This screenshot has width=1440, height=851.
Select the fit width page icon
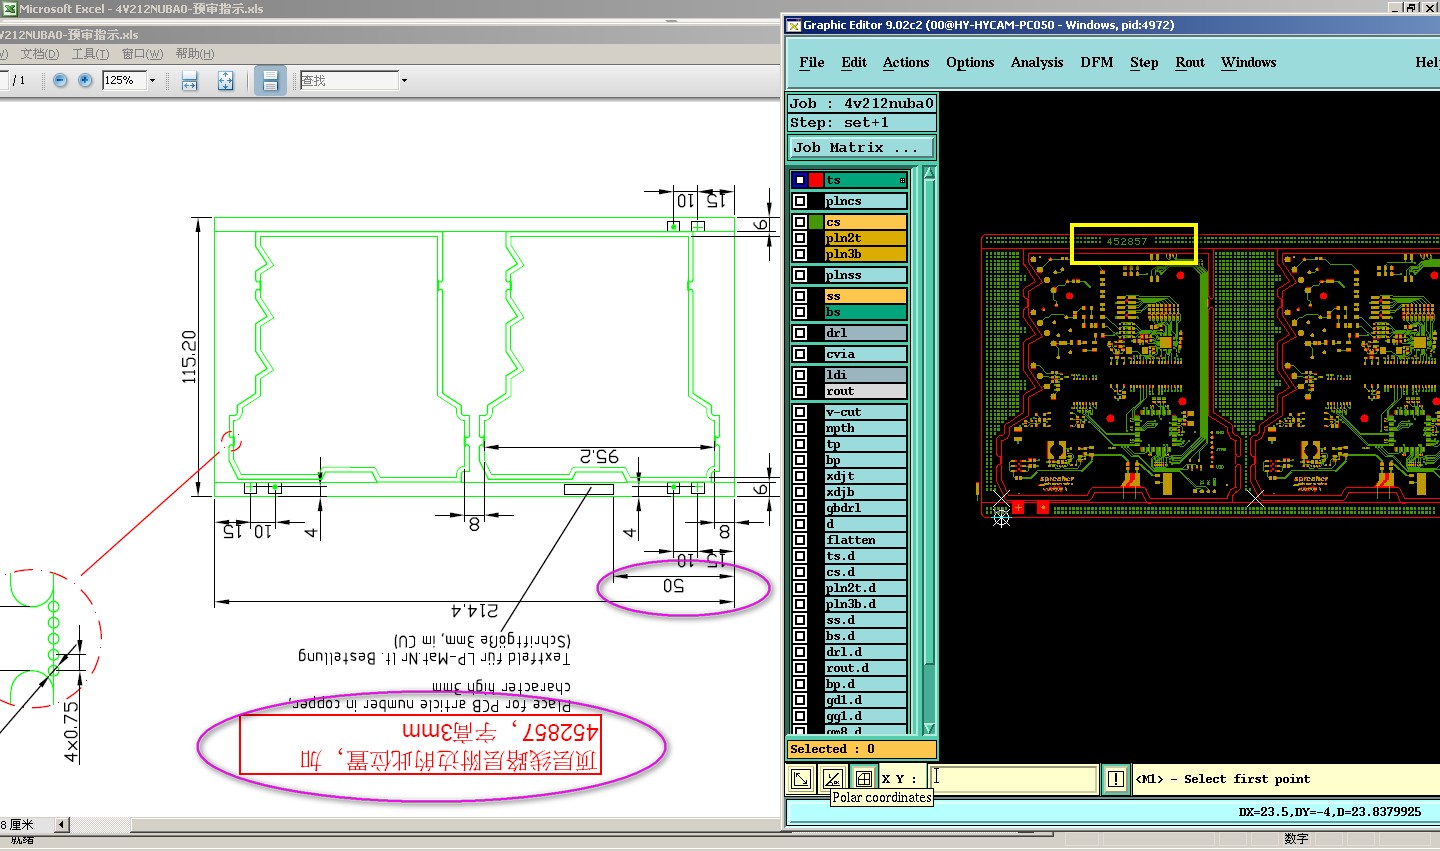(x=190, y=81)
